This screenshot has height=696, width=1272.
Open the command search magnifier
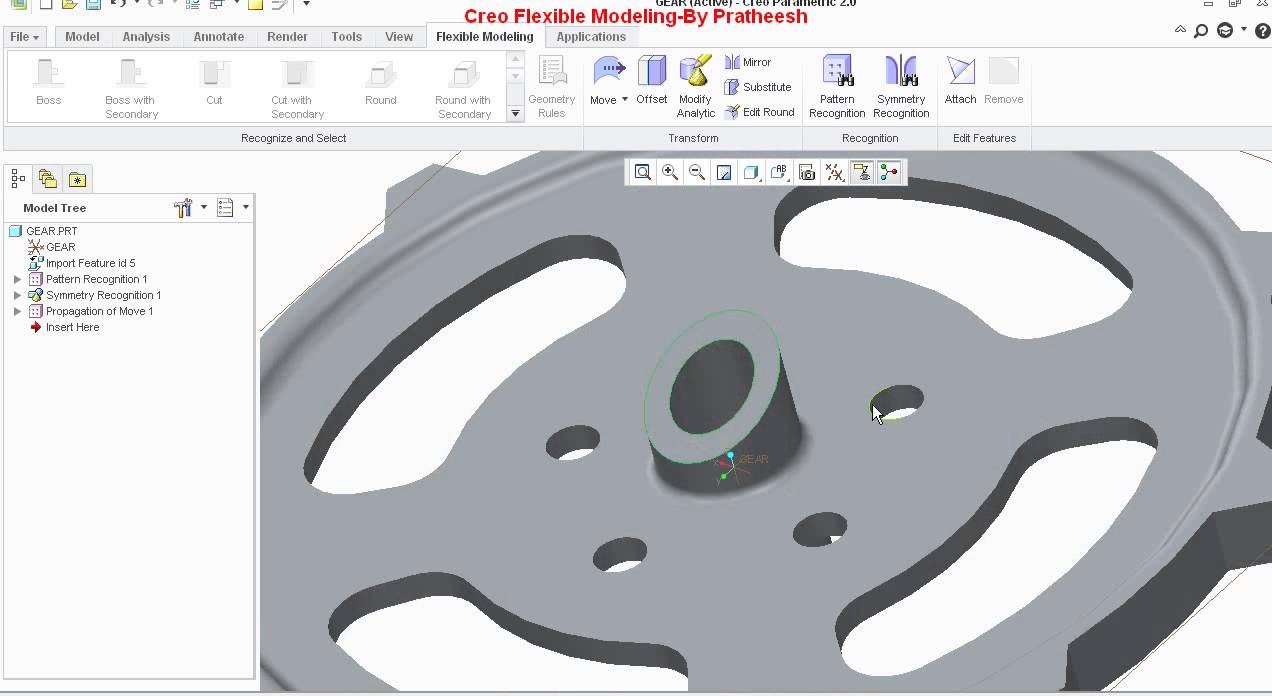click(x=1201, y=31)
